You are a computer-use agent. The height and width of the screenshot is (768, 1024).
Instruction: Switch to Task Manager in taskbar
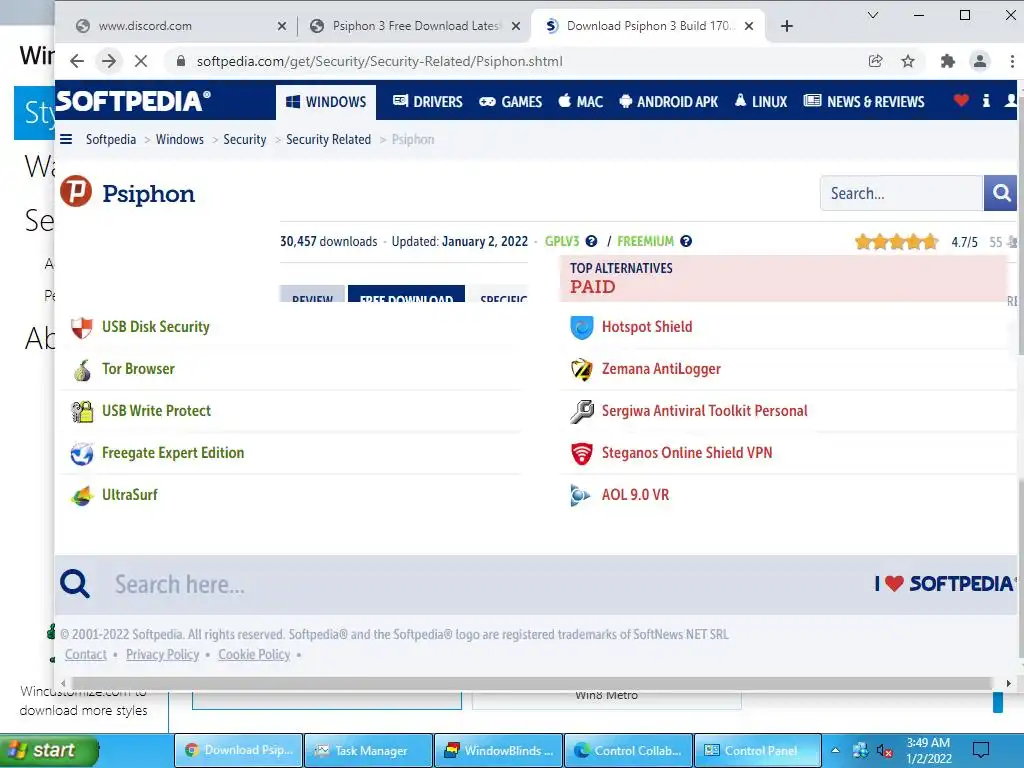[368, 750]
